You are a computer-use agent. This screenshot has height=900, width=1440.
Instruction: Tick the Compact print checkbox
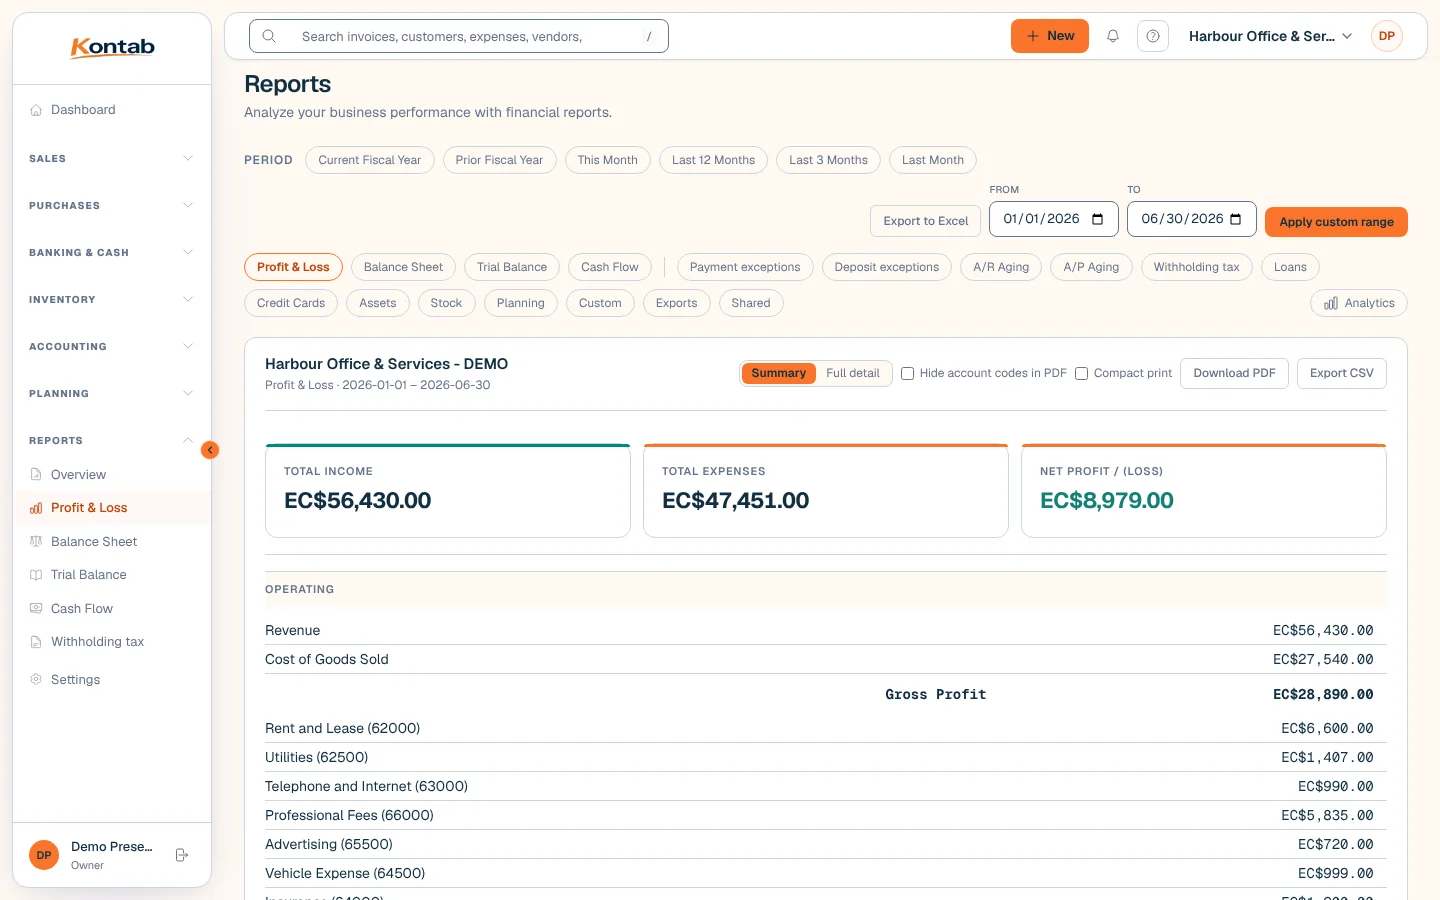tap(1081, 374)
